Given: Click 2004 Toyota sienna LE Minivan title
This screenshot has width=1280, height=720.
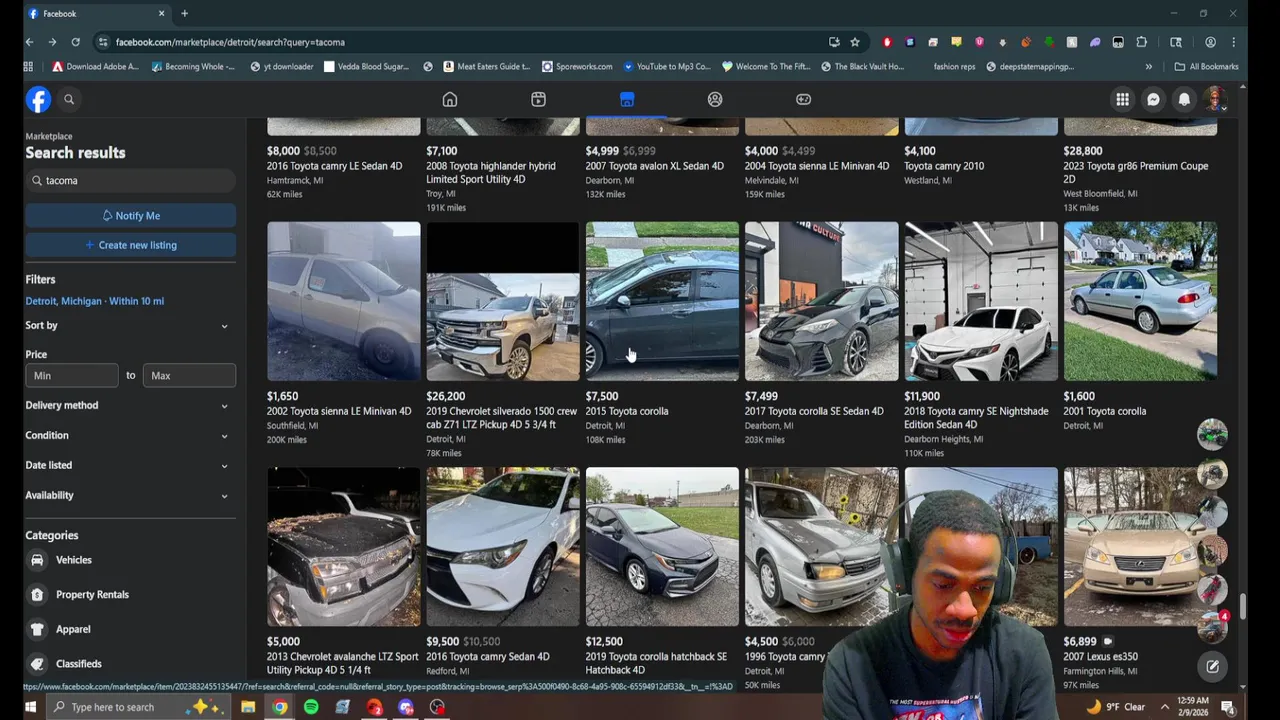Looking at the screenshot, I should click(x=817, y=166).
